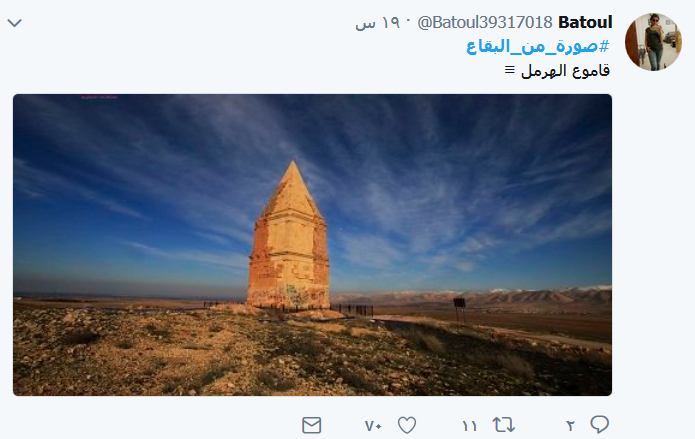Open the attached landscape photo
The image size is (695, 439).
tap(312, 245)
